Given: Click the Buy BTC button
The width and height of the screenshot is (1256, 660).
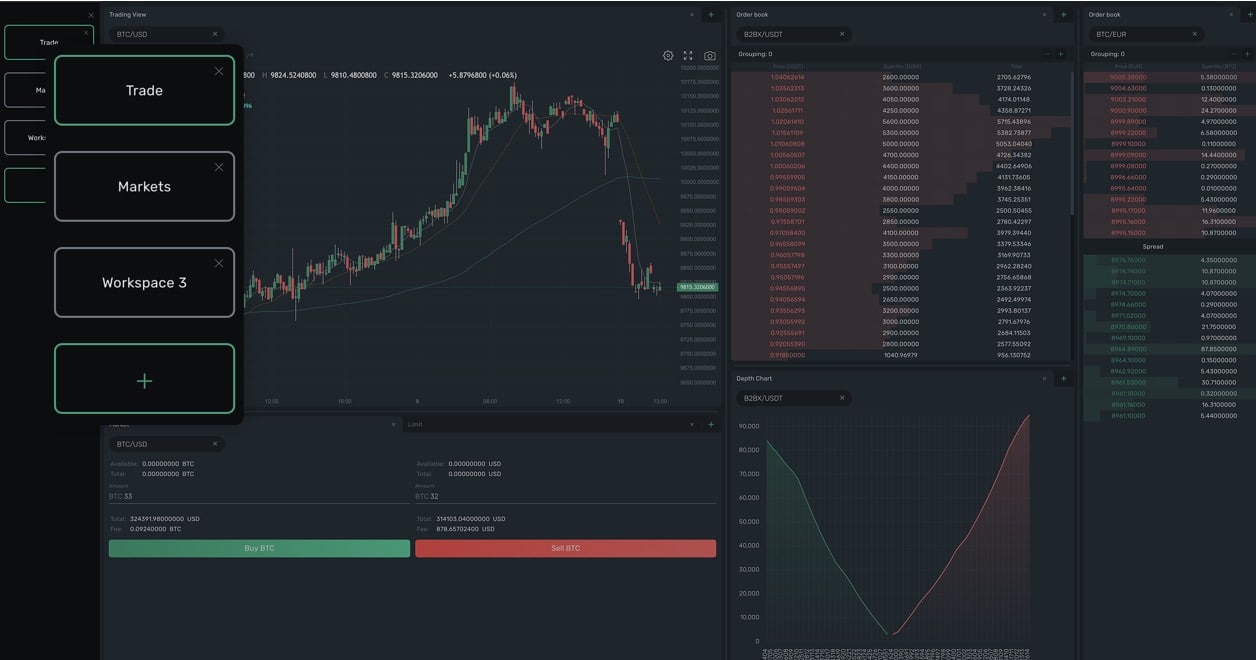Looking at the screenshot, I should [259, 548].
